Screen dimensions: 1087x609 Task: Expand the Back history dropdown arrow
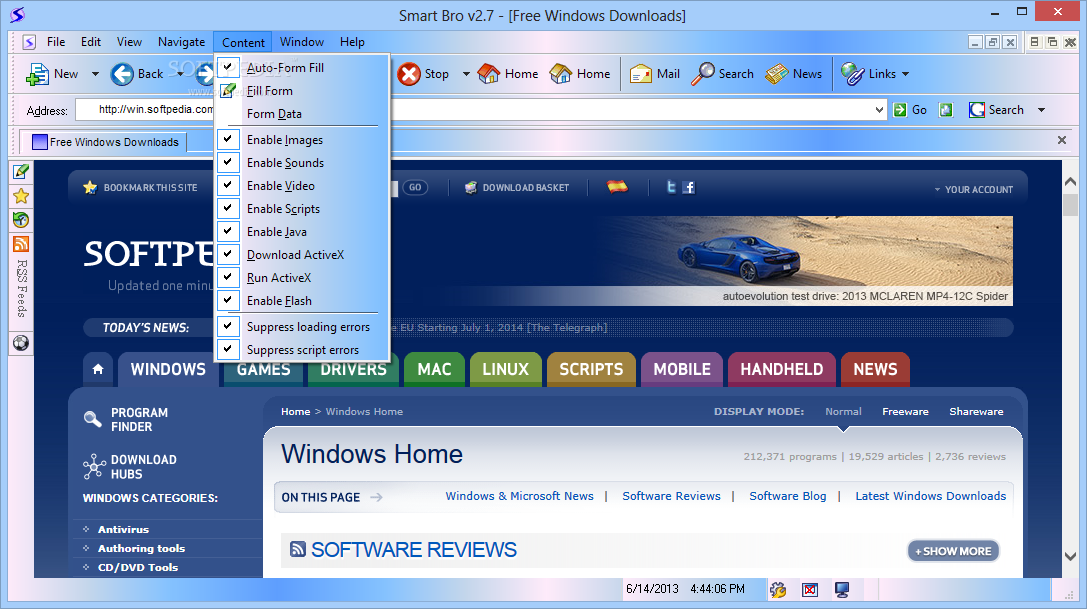tap(180, 74)
